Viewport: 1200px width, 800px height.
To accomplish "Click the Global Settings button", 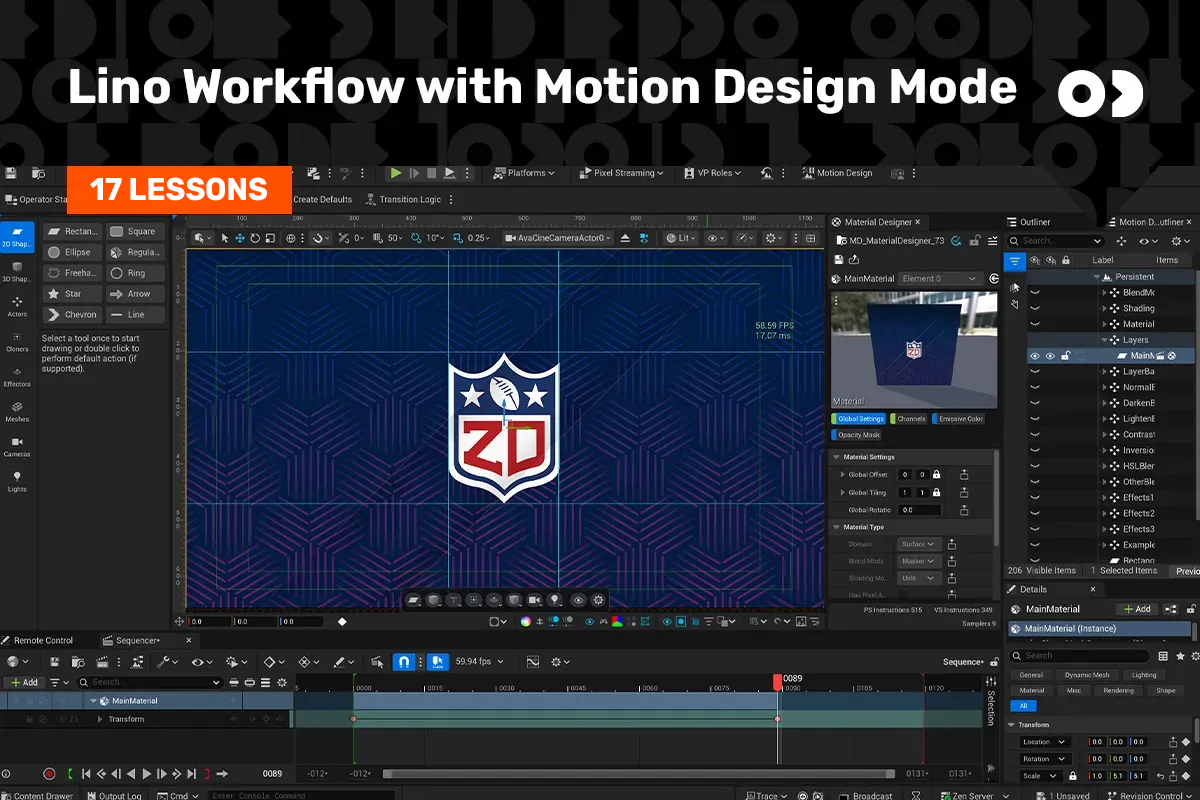I will coord(860,419).
